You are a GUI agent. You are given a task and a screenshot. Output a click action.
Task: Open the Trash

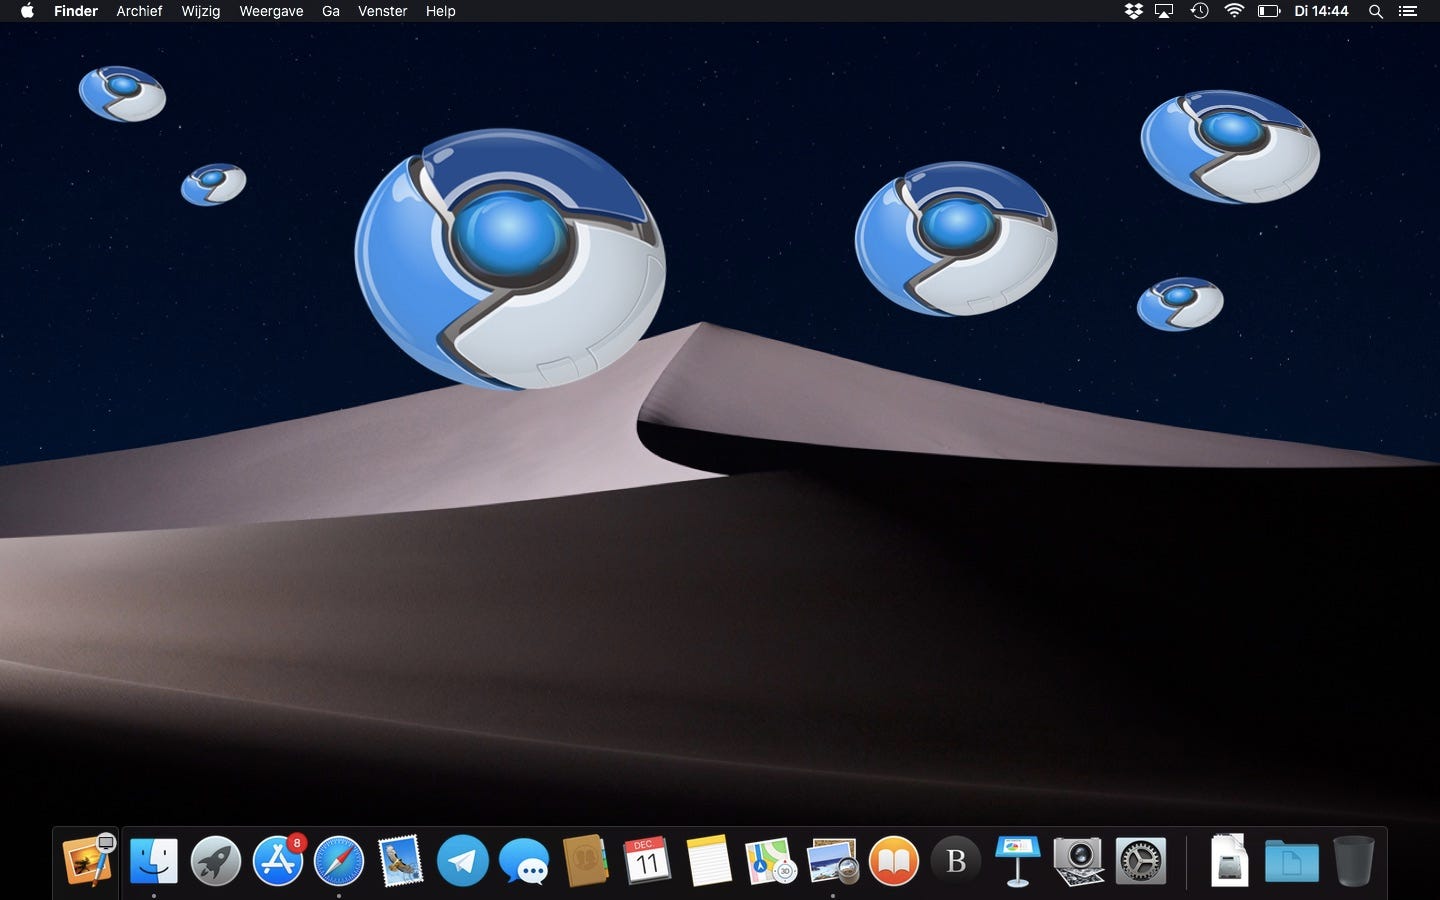(x=1353, y=861)
